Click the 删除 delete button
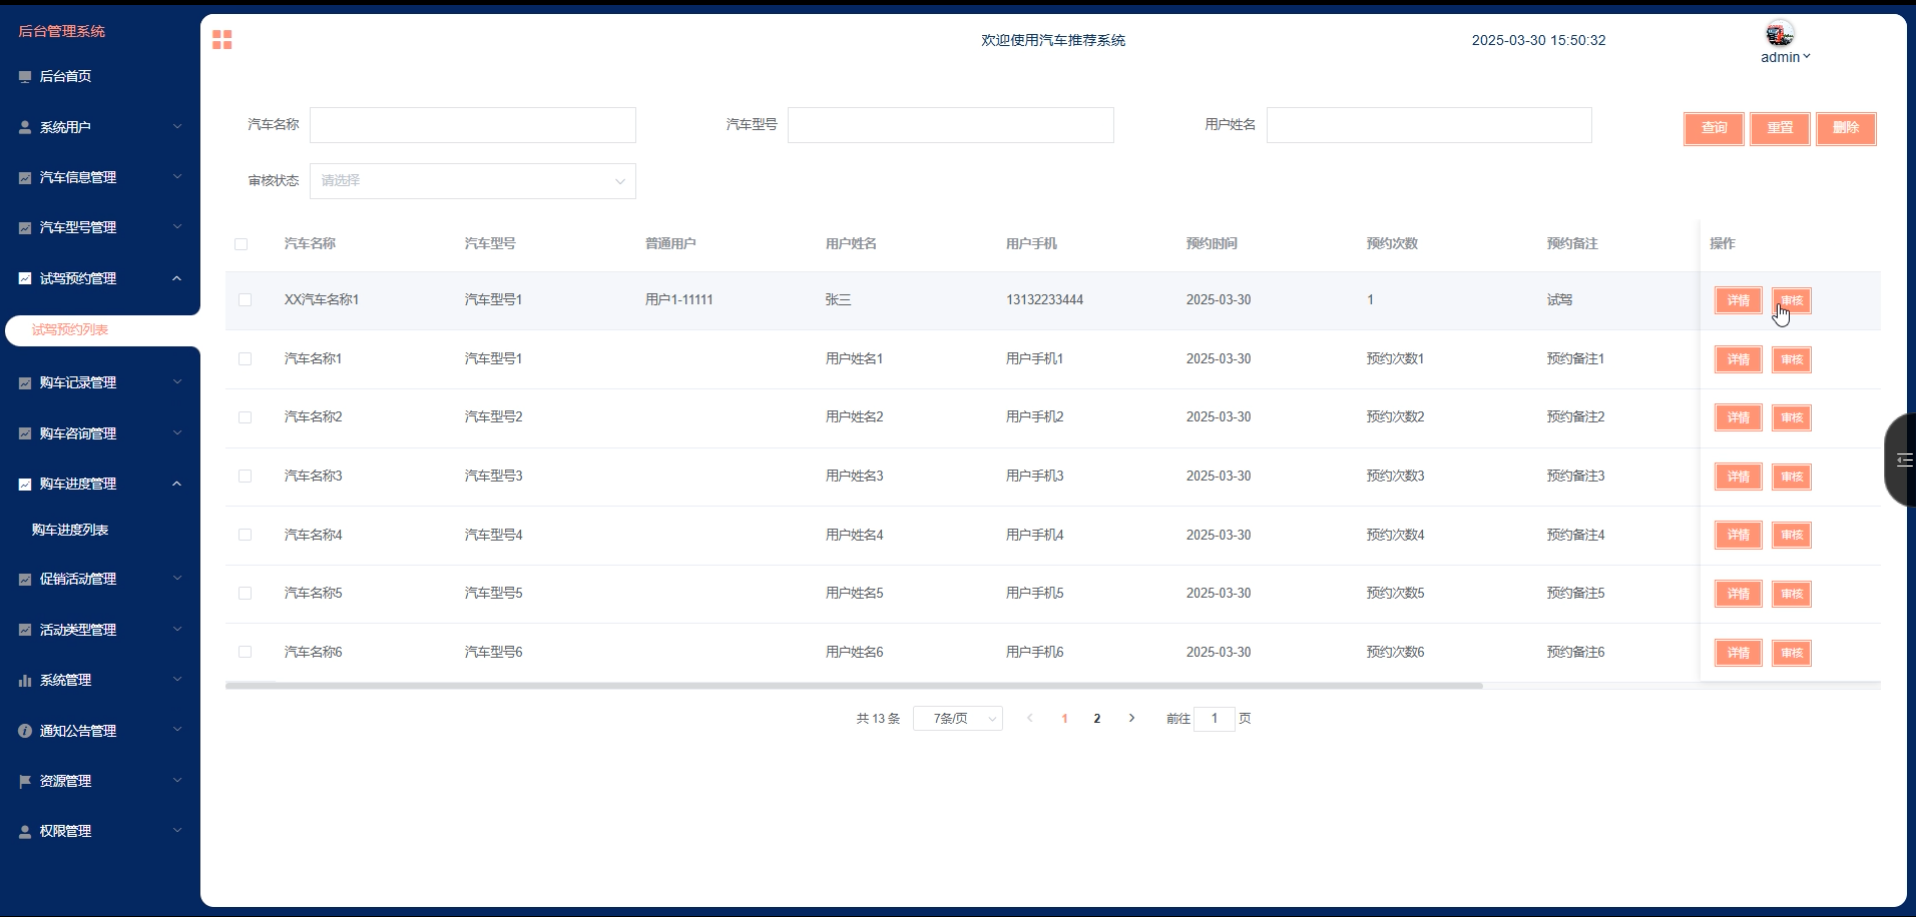The image size is (1916, 917). [x=1846, y=128]
